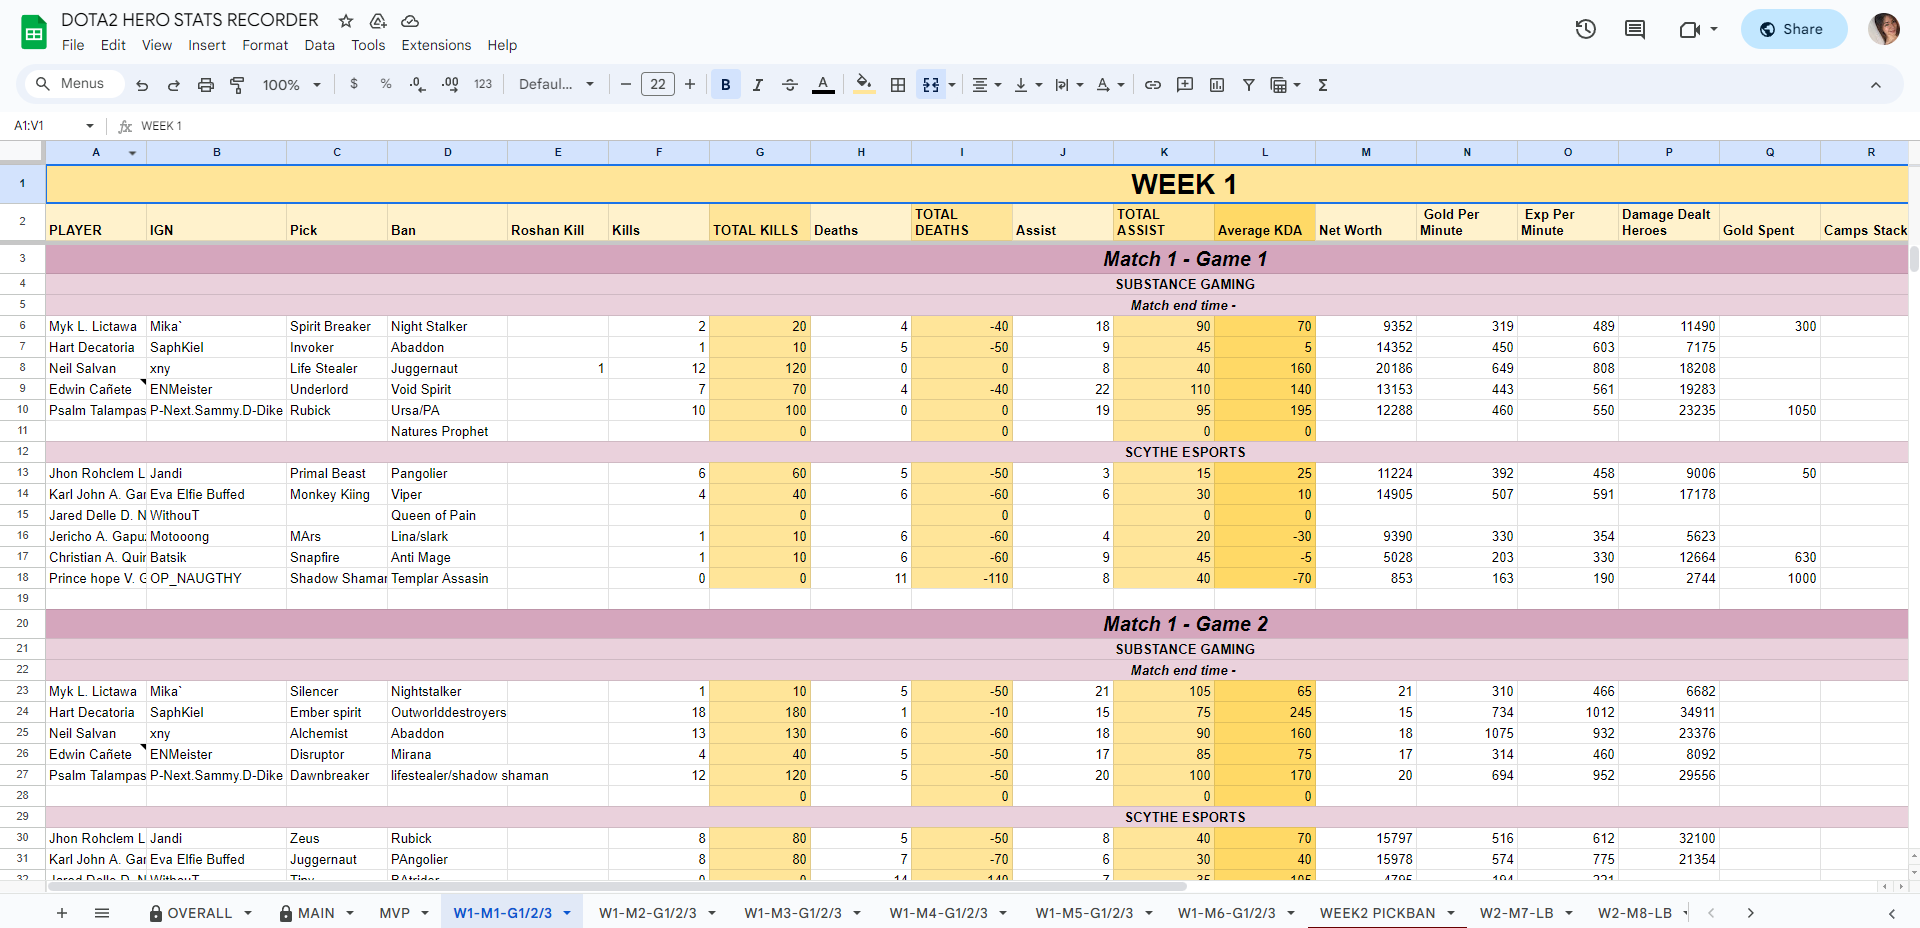Viewport: 1920px width, 928px height.
Task: Increase decimal places
Action: tap(450, 85)
